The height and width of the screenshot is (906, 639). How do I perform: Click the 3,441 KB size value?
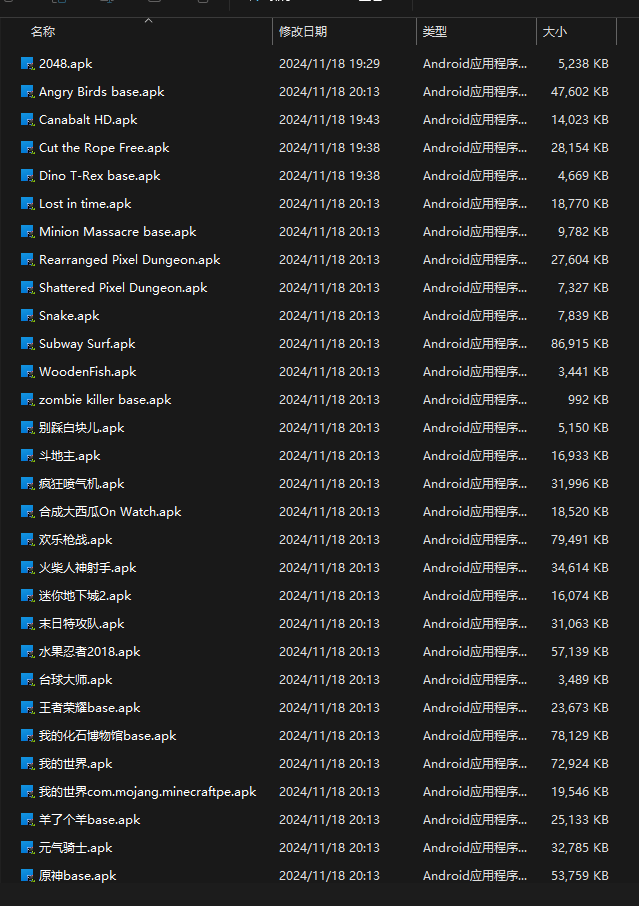pos(583,372)
